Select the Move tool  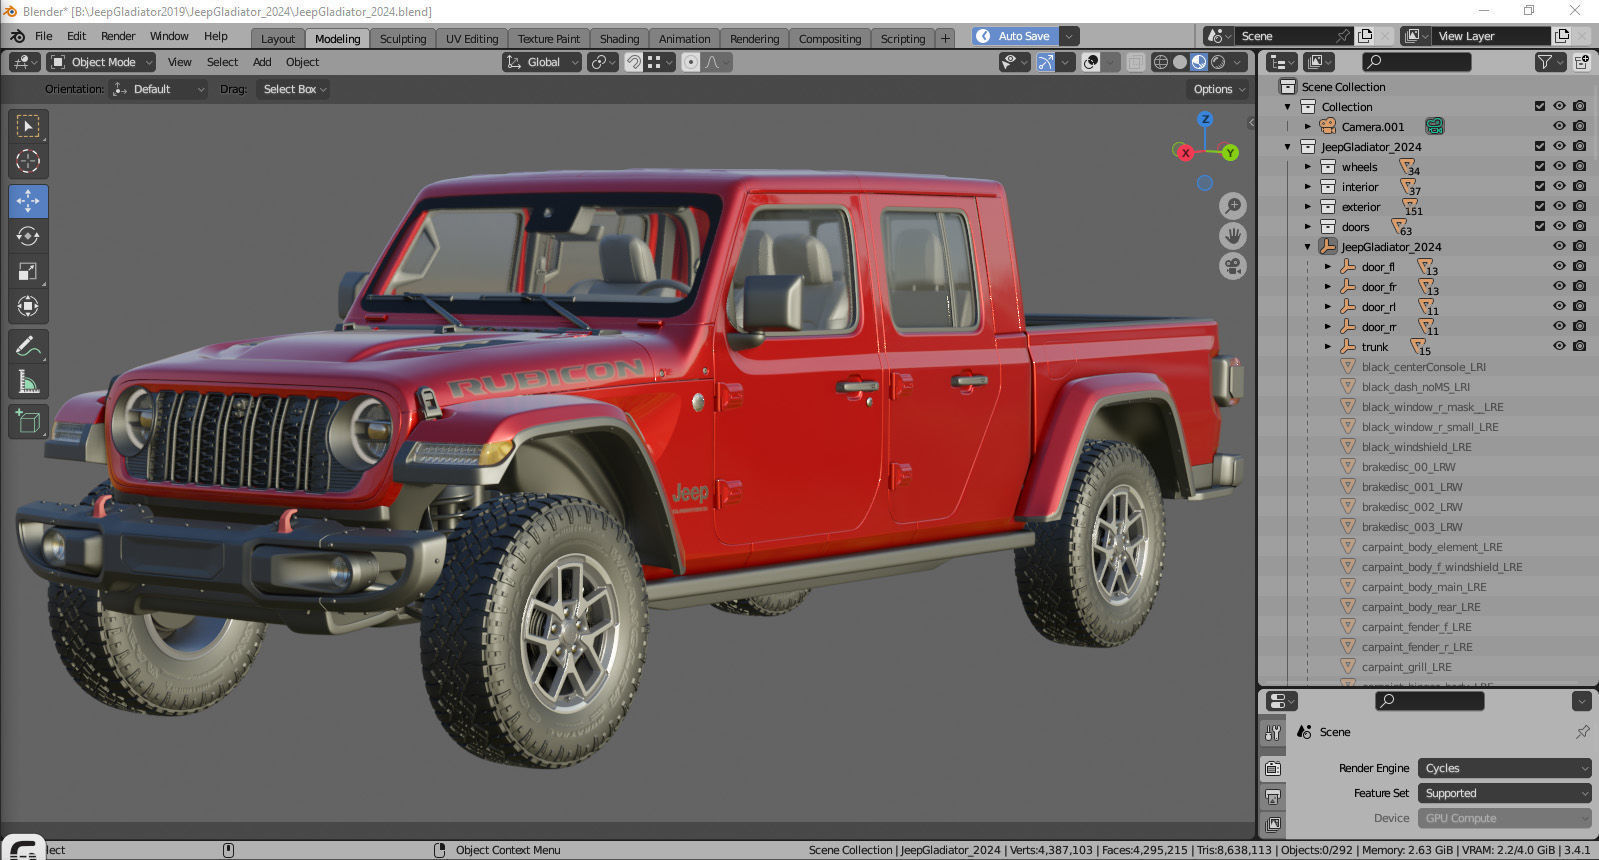(x=28, y=201)
